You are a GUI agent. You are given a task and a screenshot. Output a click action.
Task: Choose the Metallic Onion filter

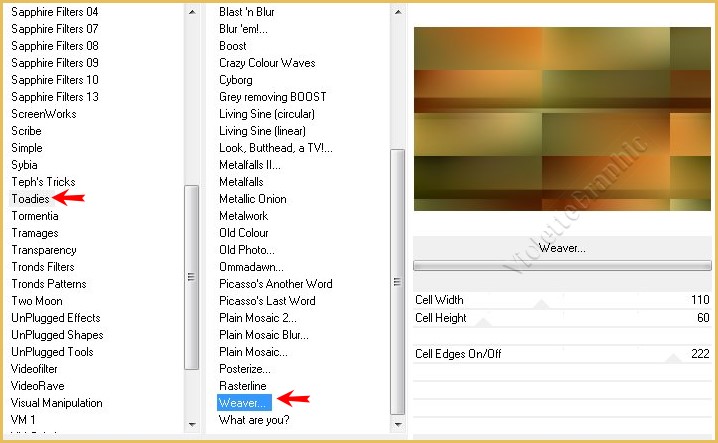(x=253, y=199)
